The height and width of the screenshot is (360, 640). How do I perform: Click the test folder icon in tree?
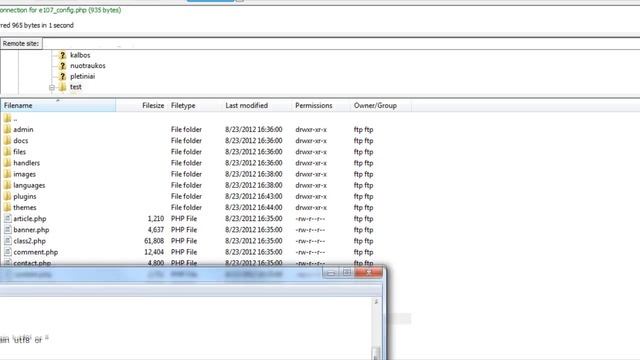(62, 87)
